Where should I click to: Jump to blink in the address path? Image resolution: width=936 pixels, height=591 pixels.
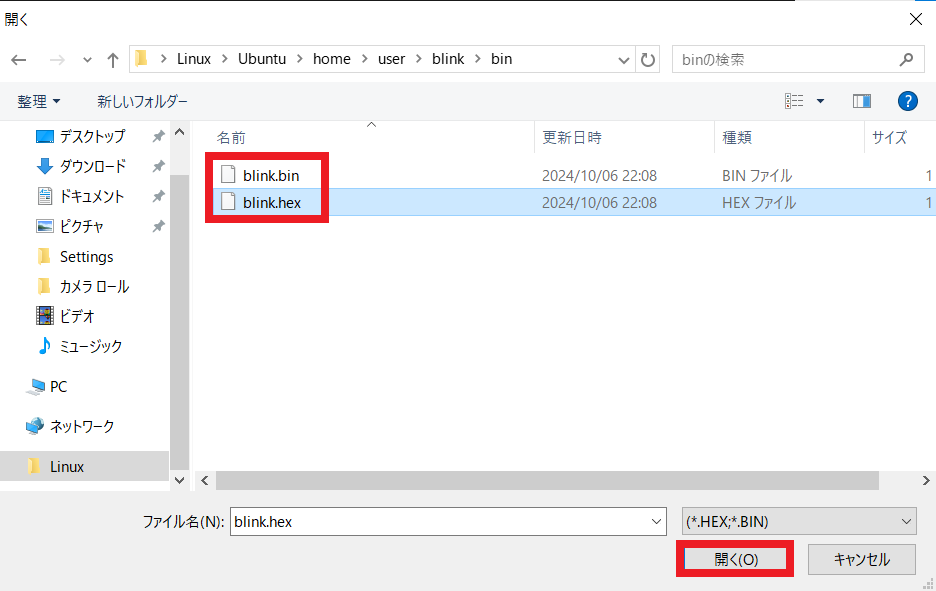[x=448, y=59]
